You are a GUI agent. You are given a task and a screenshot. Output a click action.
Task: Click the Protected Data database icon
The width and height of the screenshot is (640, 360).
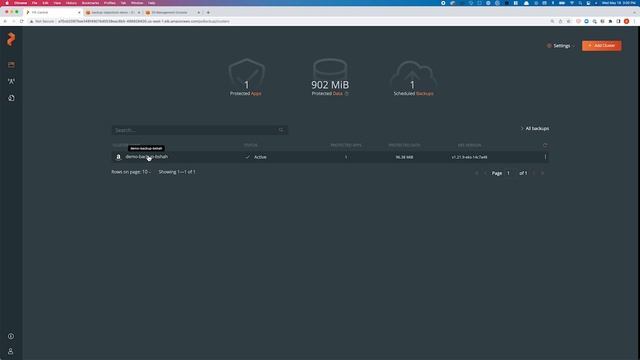point(330,70)
